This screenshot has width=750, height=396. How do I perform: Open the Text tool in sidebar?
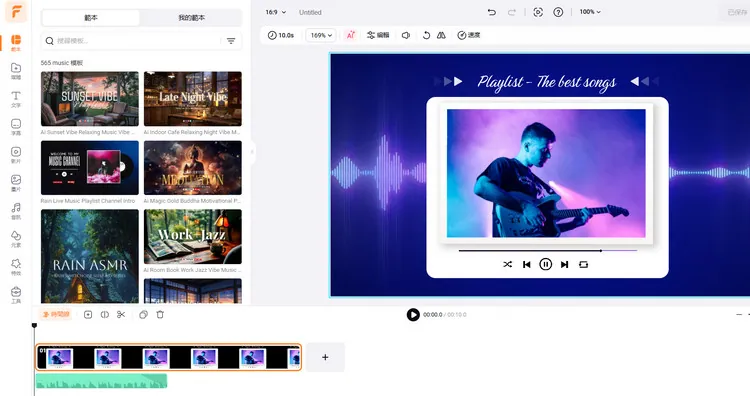click(x=16, y=99)
